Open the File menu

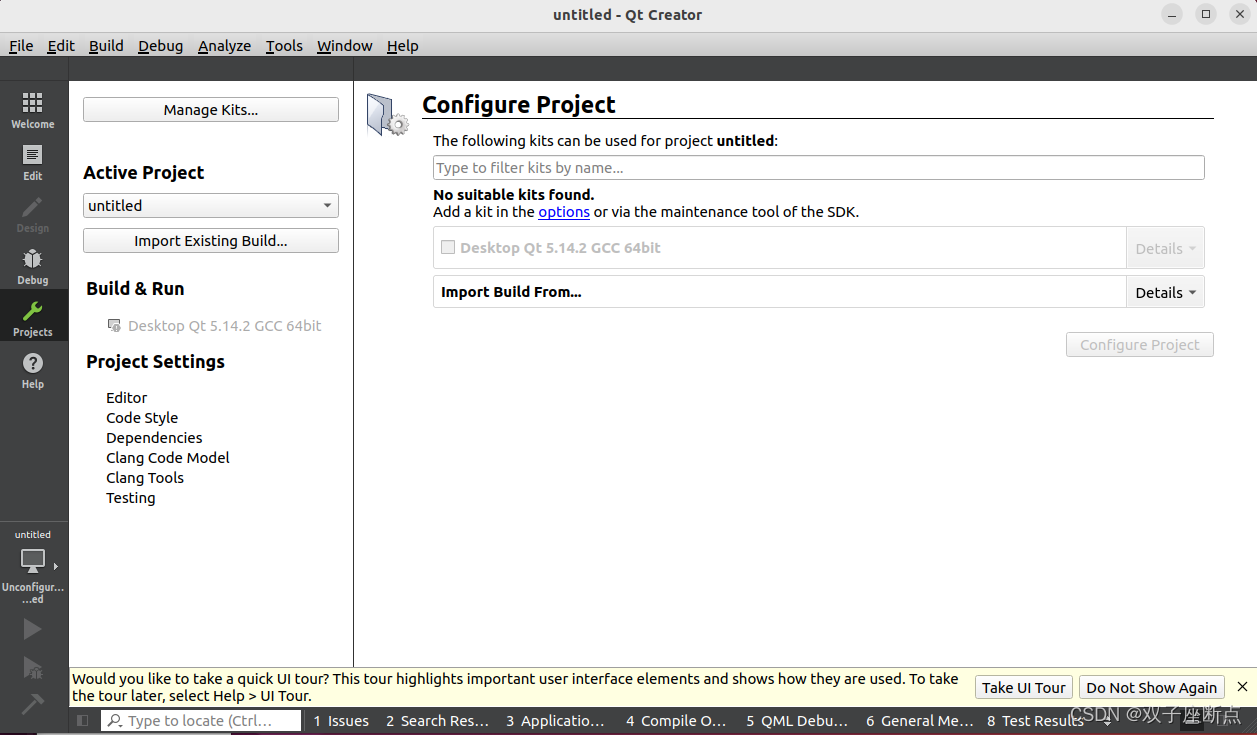pos(21,46)
